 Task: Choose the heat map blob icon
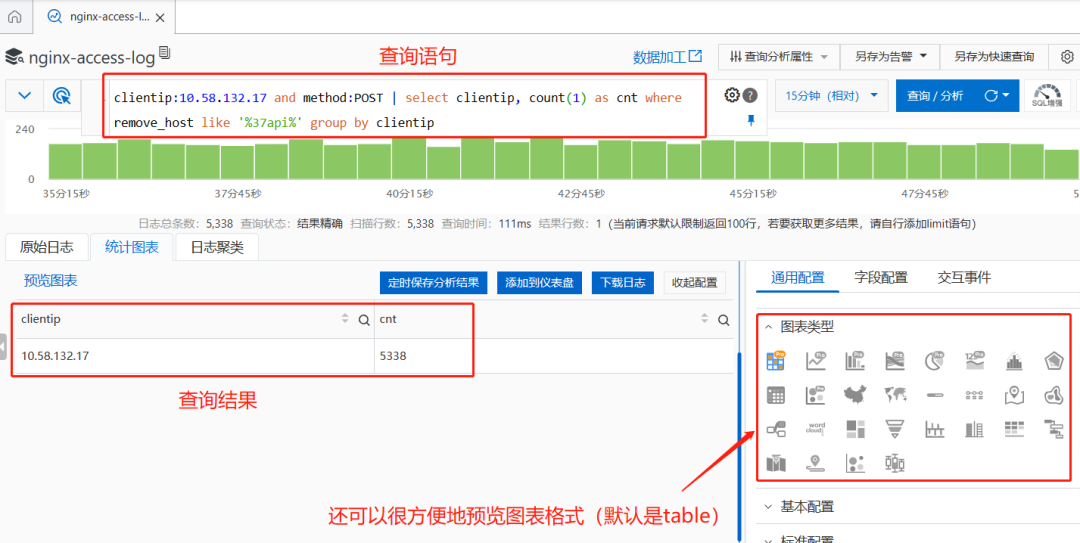click(1054, 394)
